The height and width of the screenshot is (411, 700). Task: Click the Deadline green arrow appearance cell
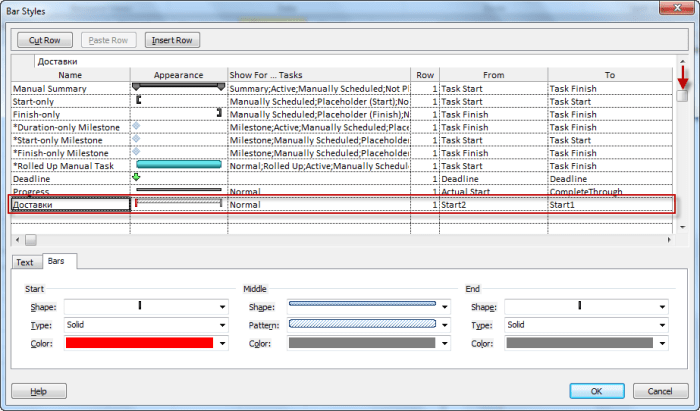click(178, 178)
